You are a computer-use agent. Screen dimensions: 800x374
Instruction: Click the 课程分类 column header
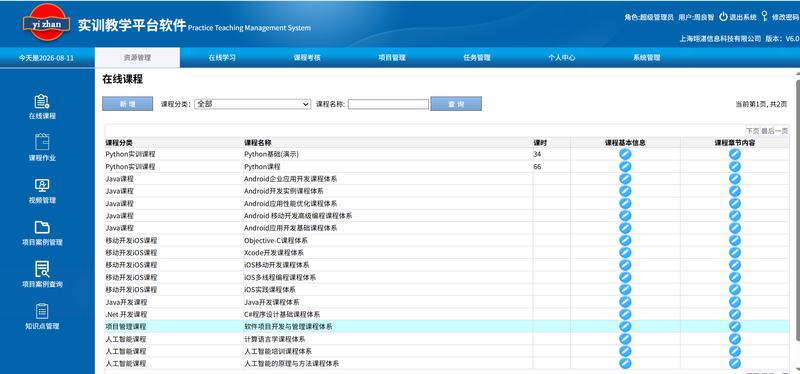tap(119, 143)
